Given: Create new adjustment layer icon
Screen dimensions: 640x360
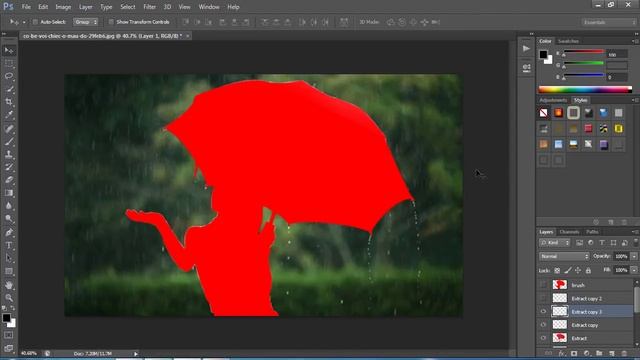Looking at the screenshot, I should 587,353.
